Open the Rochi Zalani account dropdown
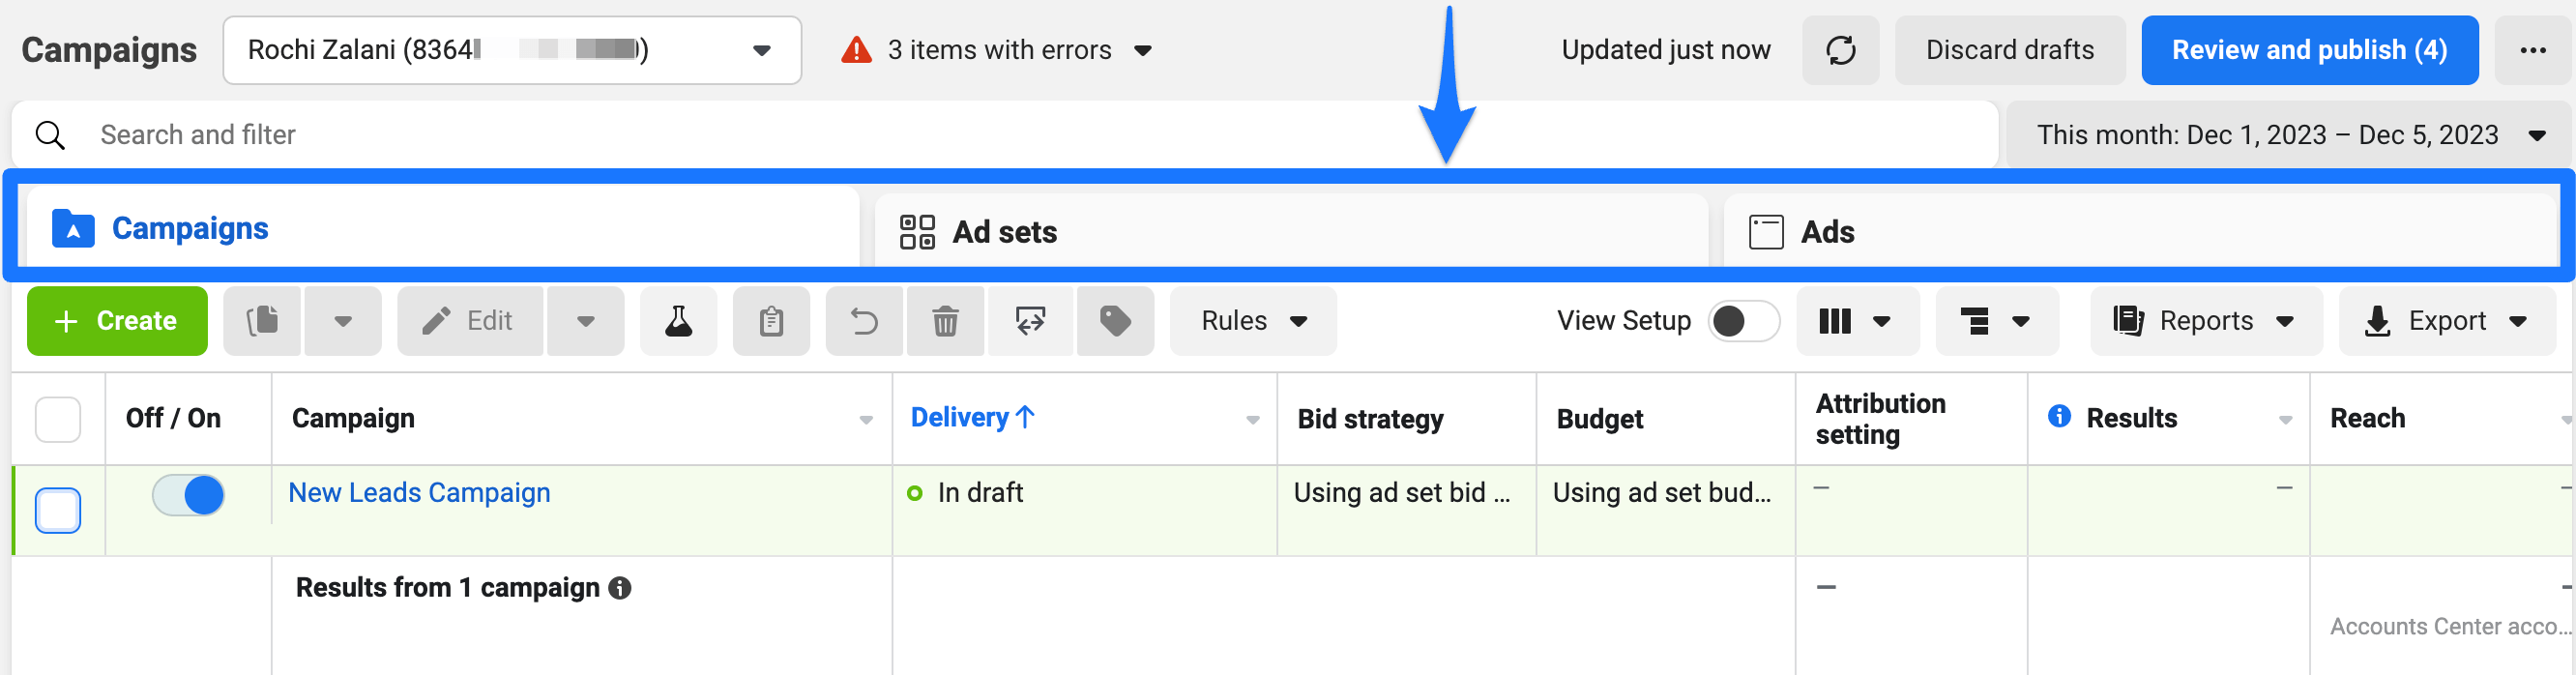The width and height of the screenshot is (2576, 675). tap(512, 50)
